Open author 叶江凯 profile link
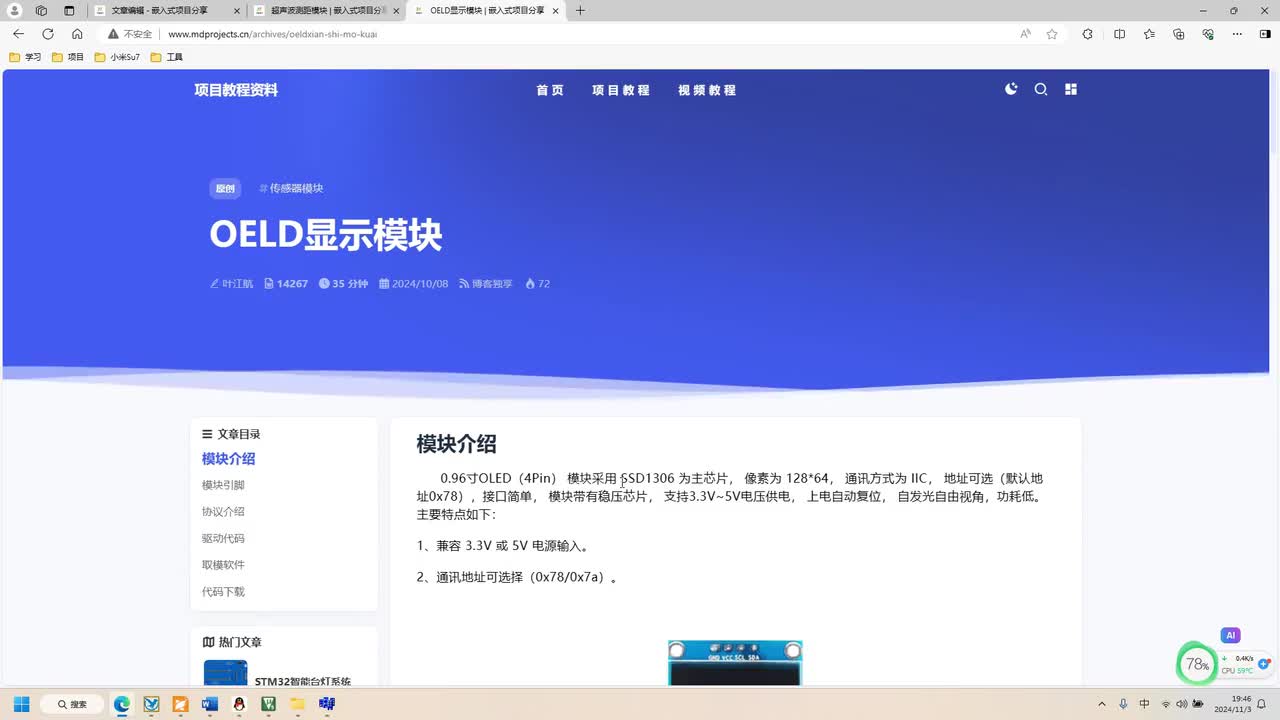 point(231,284)
